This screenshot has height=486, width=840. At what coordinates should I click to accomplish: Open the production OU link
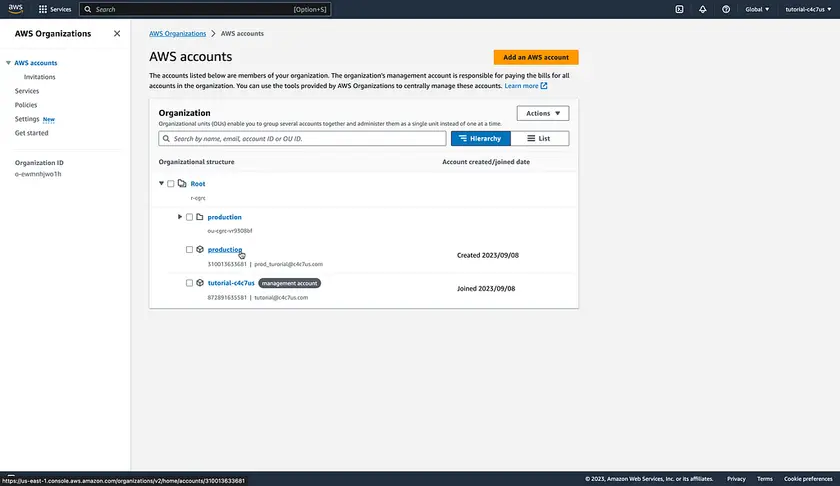pyautogui.click(x=224, y=217)
